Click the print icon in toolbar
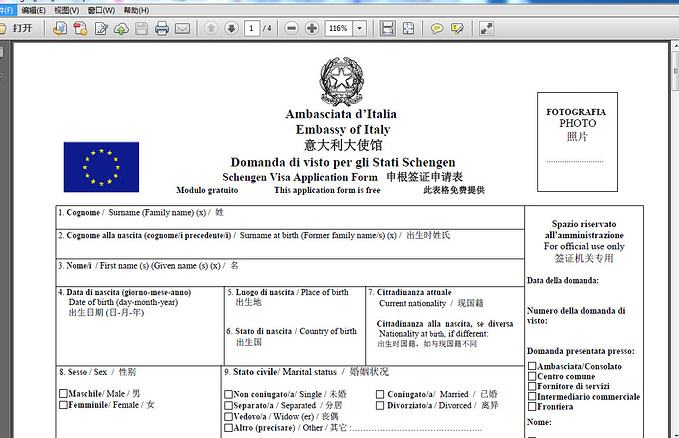Viewport: 679px width, 438px height. pyautogui.click(x=162, y=28)
